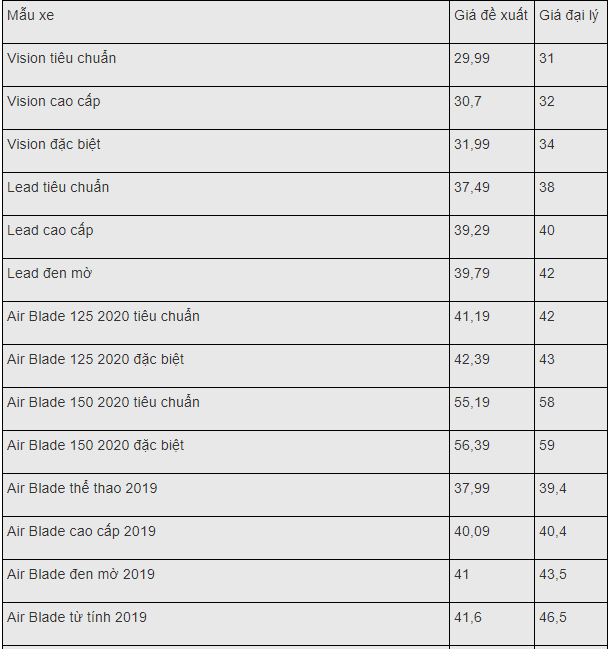Click 'Air Blade 150 2020 tiêu chuẩn' cell
Image resolution: width=611 pixels, height=649 pixels.
[226, 409]
